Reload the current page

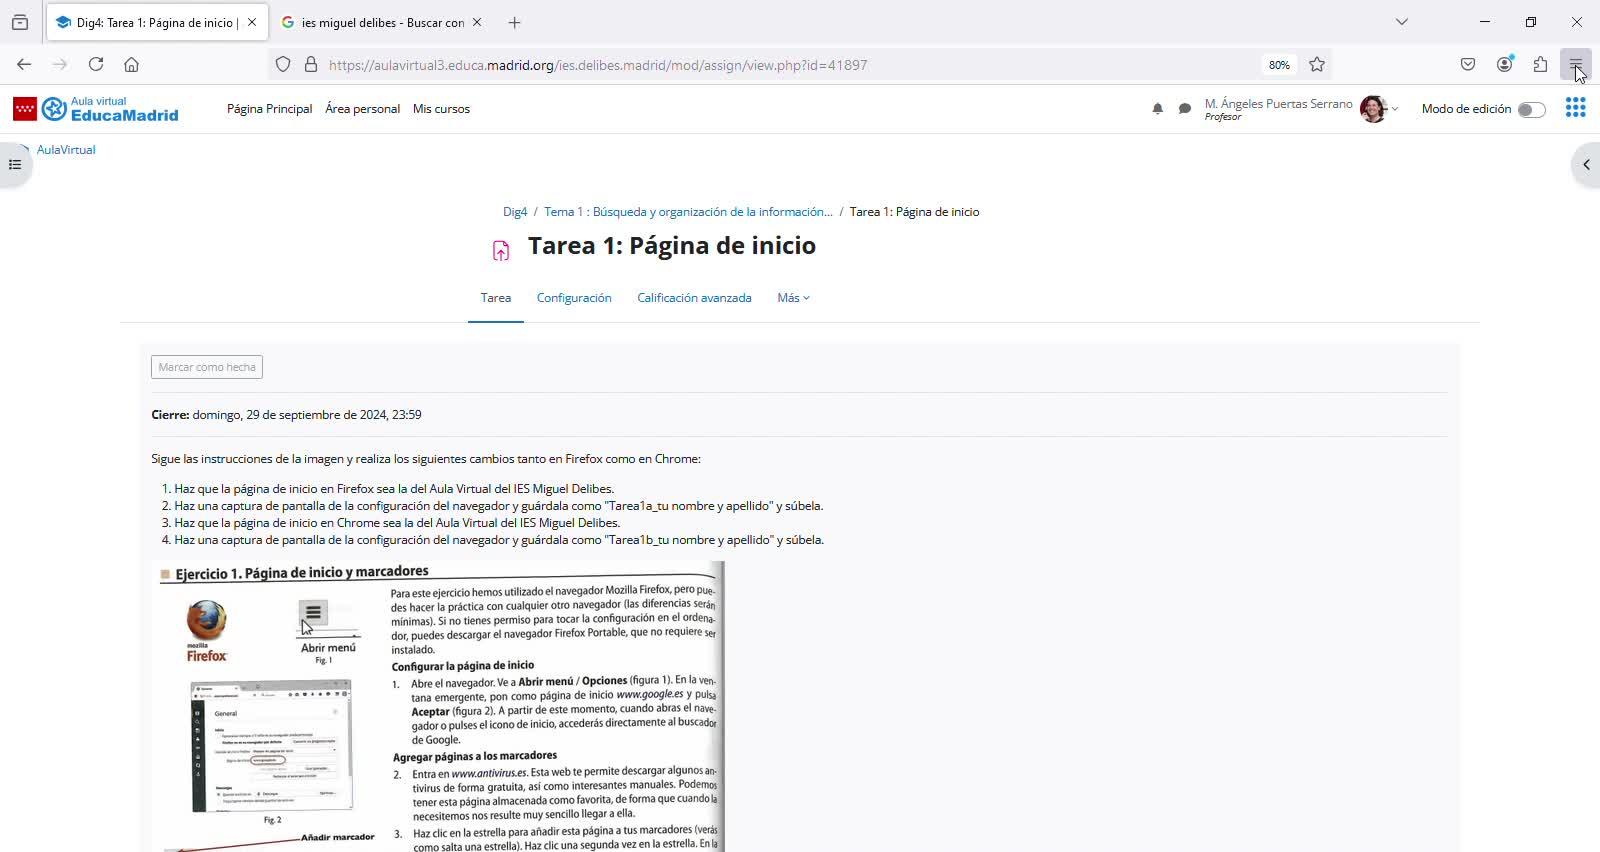point(96,65)
